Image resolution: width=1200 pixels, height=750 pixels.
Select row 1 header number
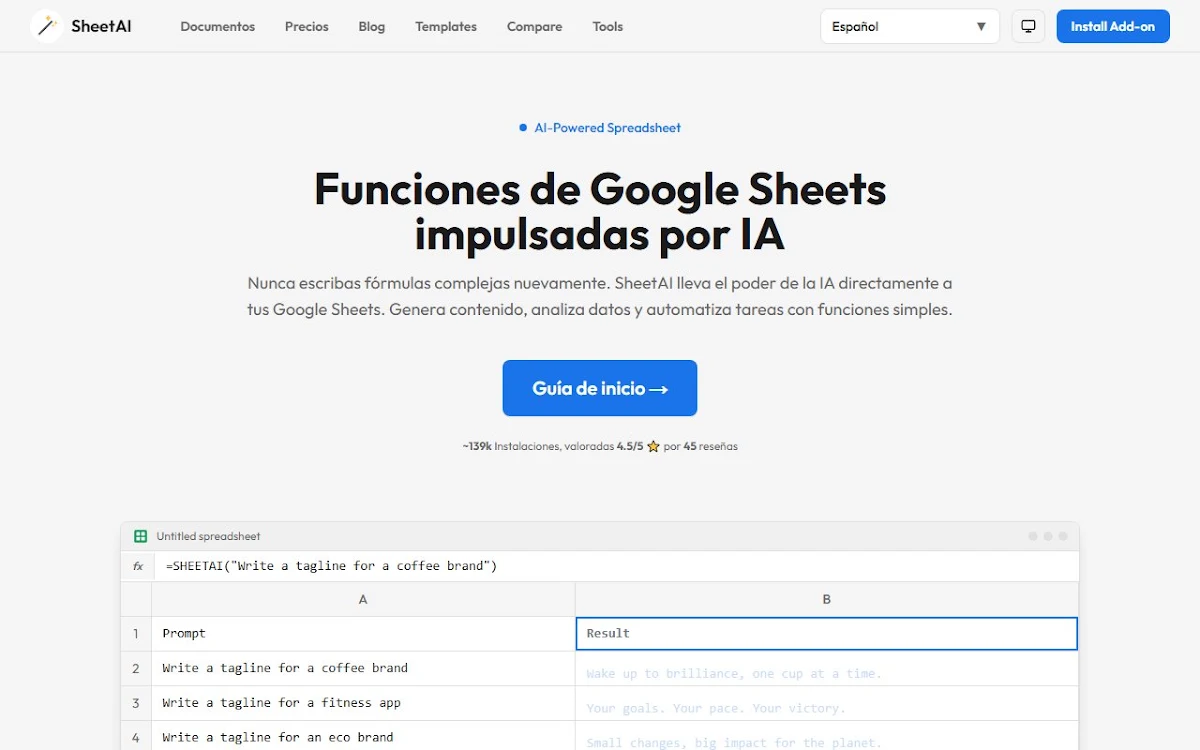coord(136,633)
